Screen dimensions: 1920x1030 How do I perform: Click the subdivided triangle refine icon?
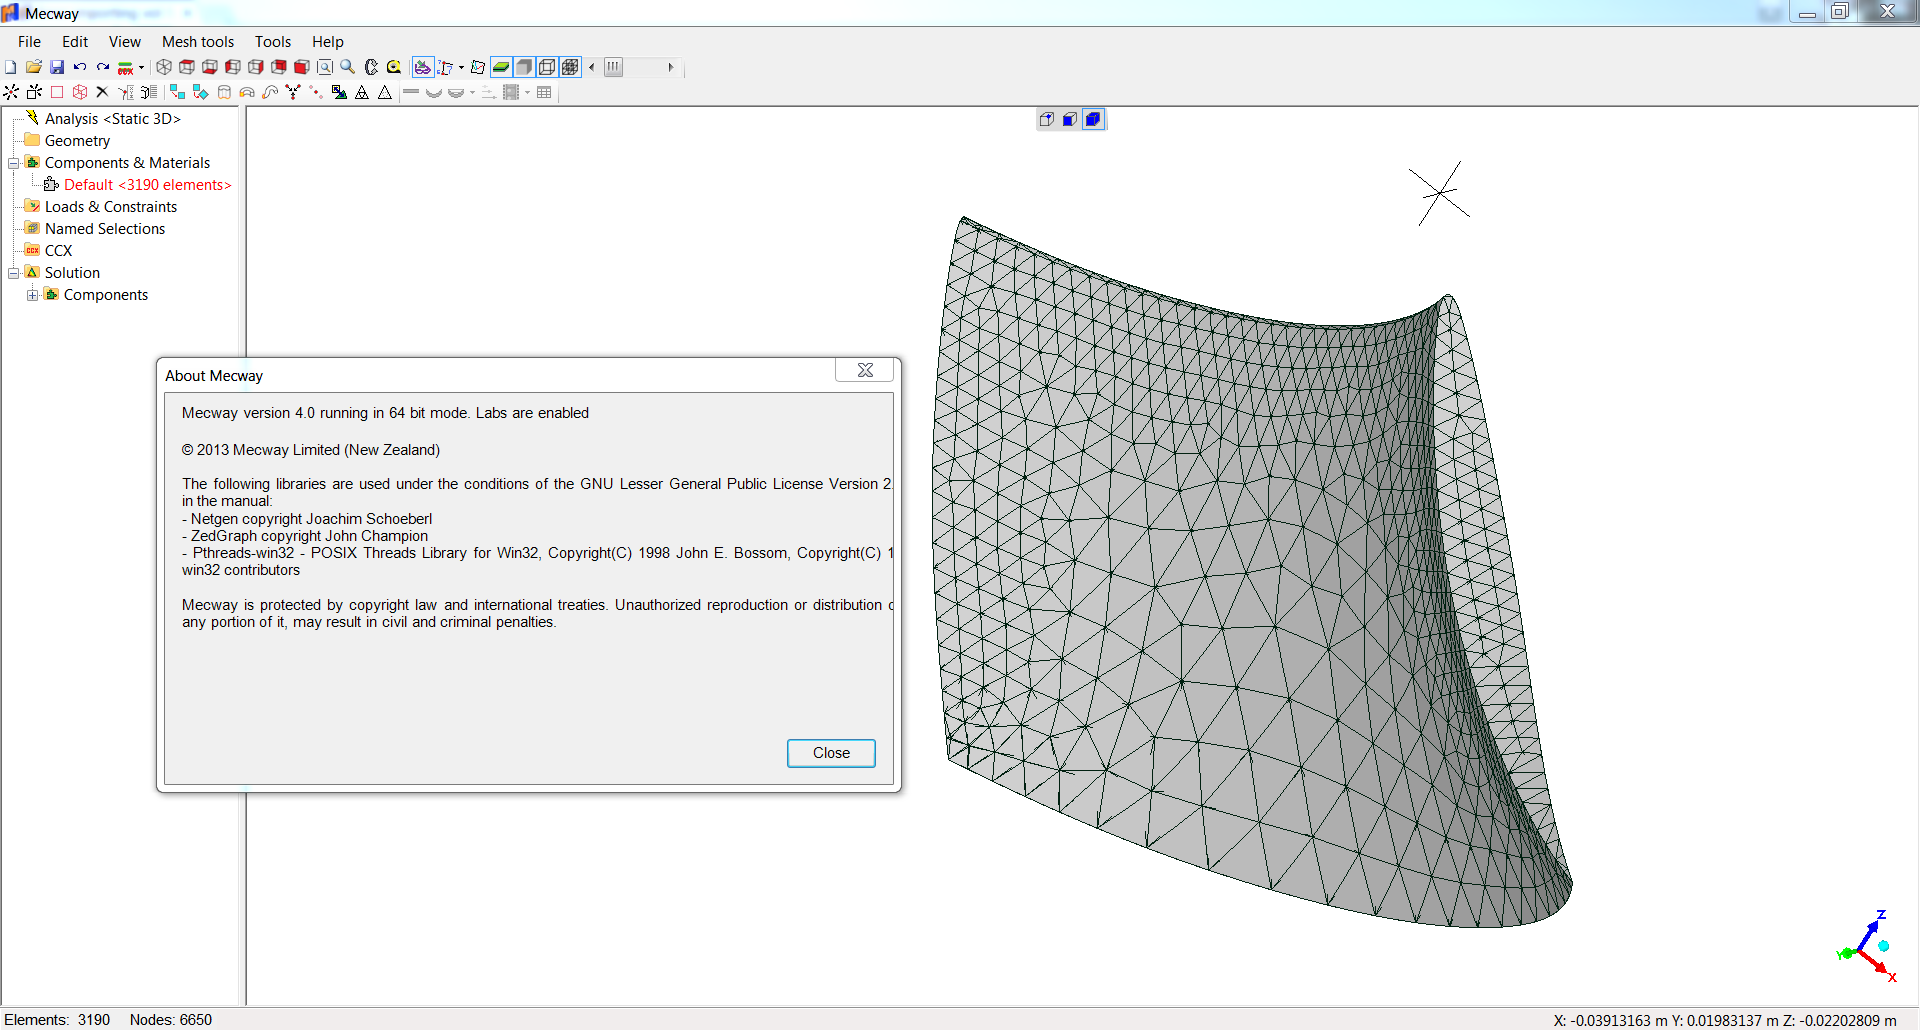361,92
